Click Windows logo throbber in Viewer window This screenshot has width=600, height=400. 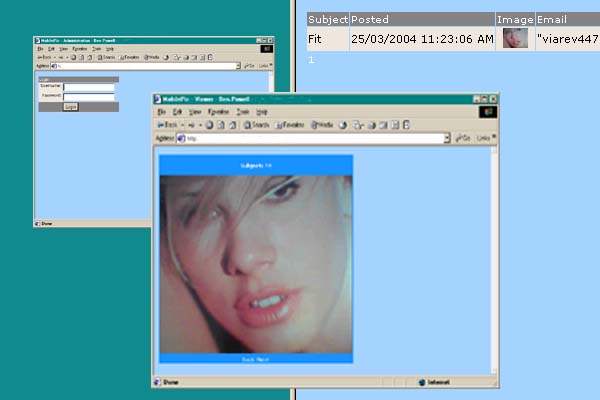pos(488,112)
